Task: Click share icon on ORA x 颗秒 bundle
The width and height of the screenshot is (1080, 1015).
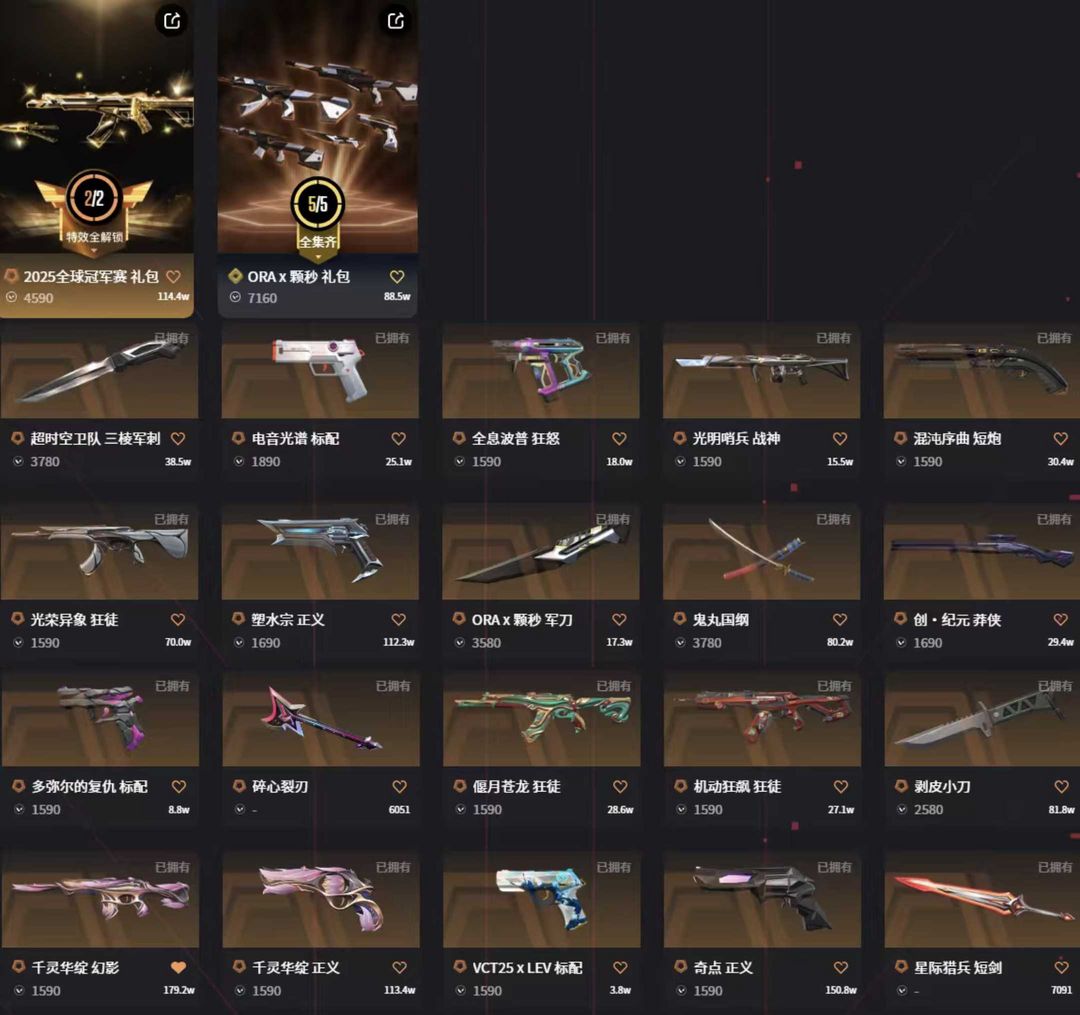Action: [x=395, y=21]
